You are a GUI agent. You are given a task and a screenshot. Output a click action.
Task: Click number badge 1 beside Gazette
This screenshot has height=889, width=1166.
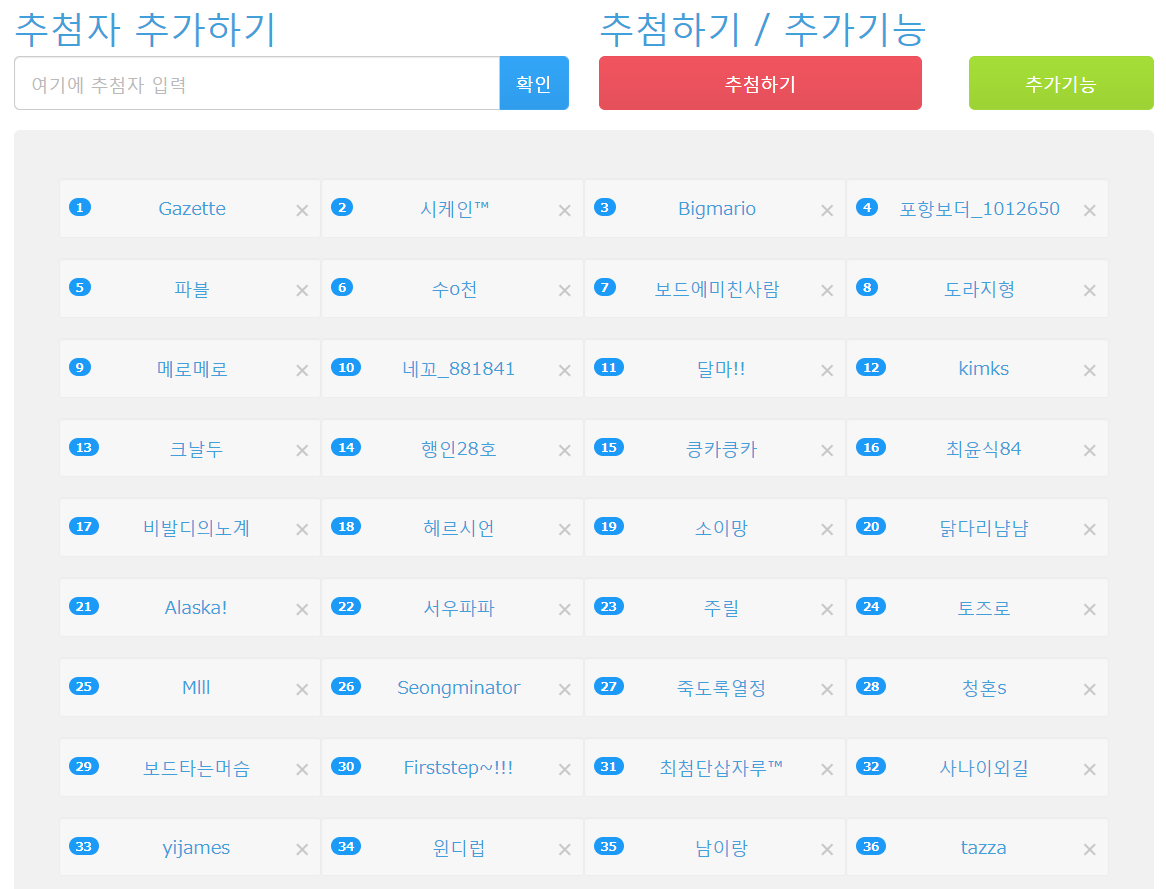coord(80,207)
